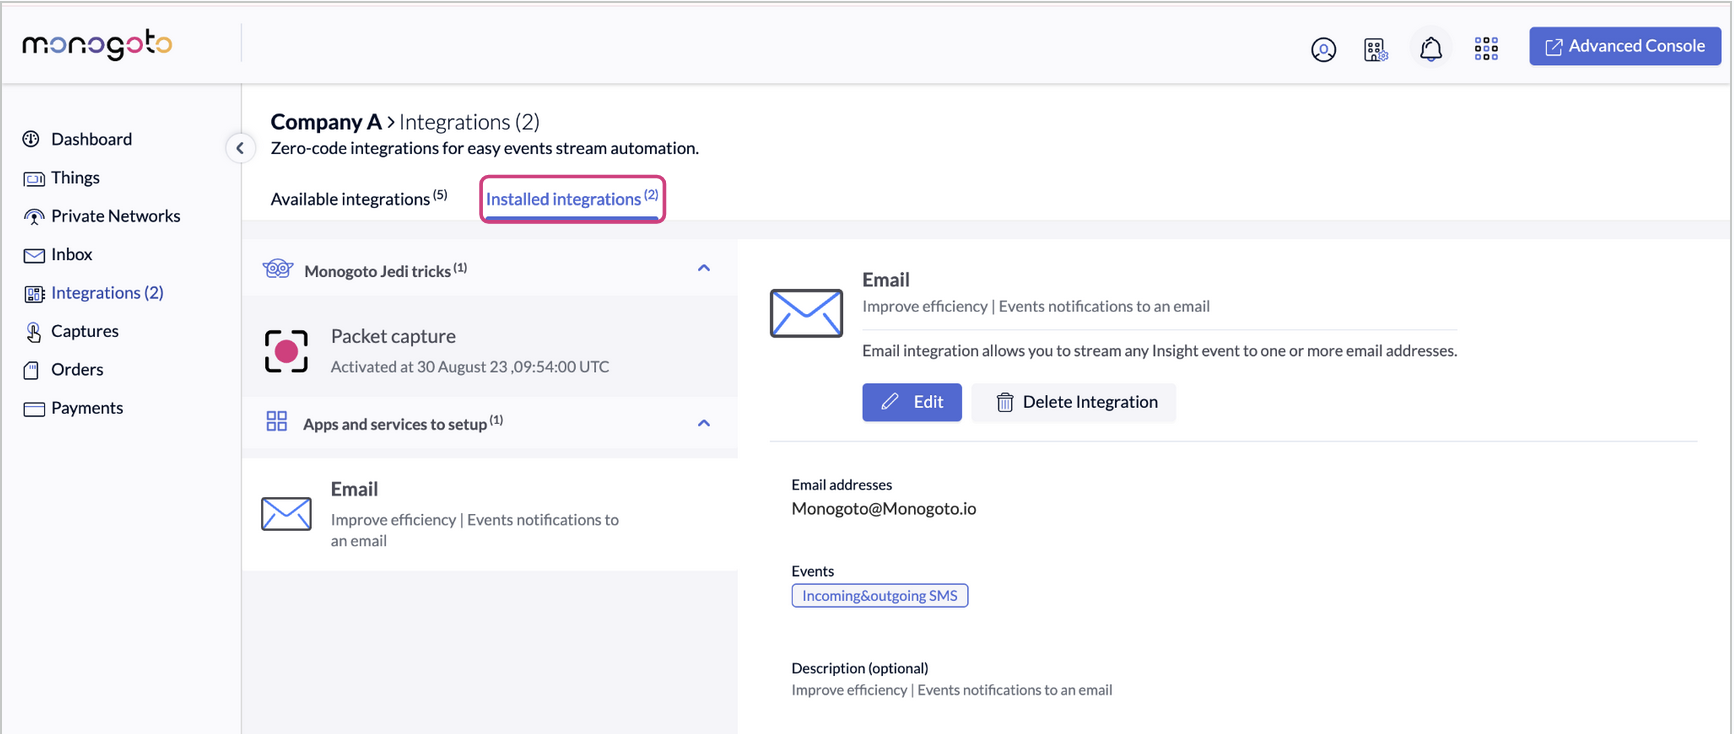Click the Edit button for Email integration
This screenshot has height=734, width=1734.
[911, 402]
